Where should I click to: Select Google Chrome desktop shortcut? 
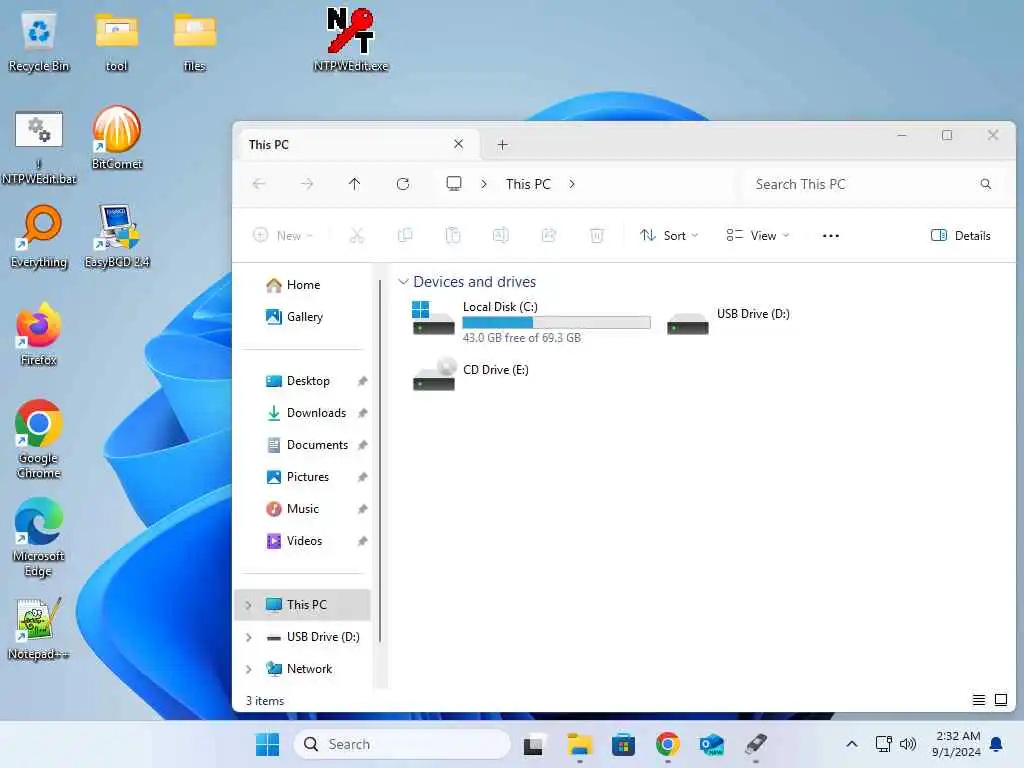pyautogui.click(x=39, y=439)
